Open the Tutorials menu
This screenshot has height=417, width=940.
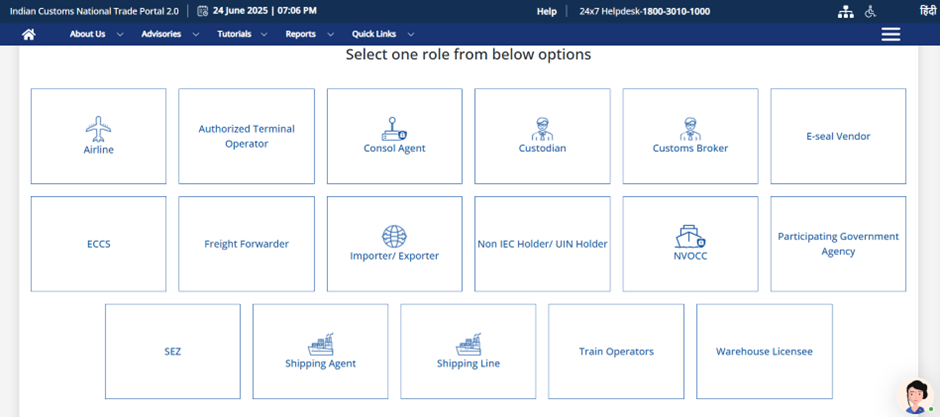(x=242, y=34)
